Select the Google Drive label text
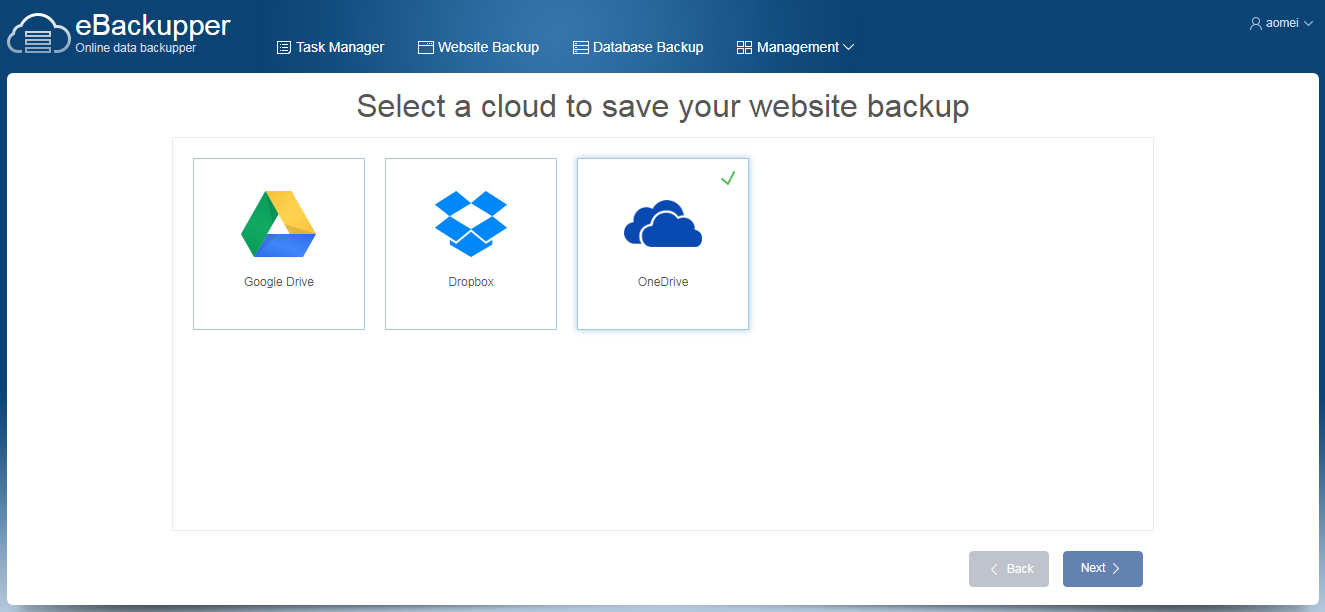The height and width of the screenshot is (612, 1325). click(x=279, y=282)
